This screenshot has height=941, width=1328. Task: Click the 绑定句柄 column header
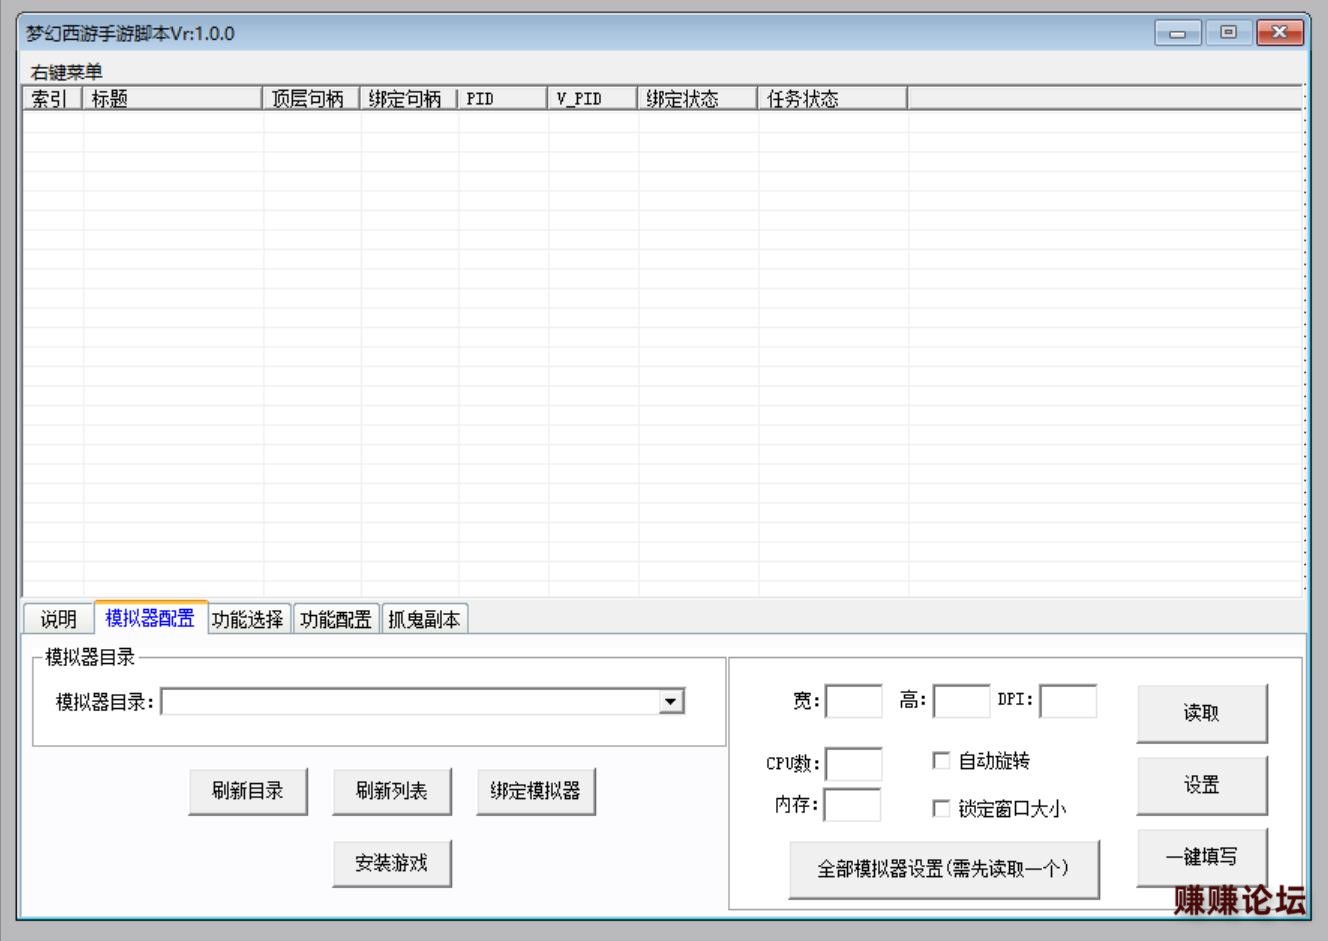409,99
